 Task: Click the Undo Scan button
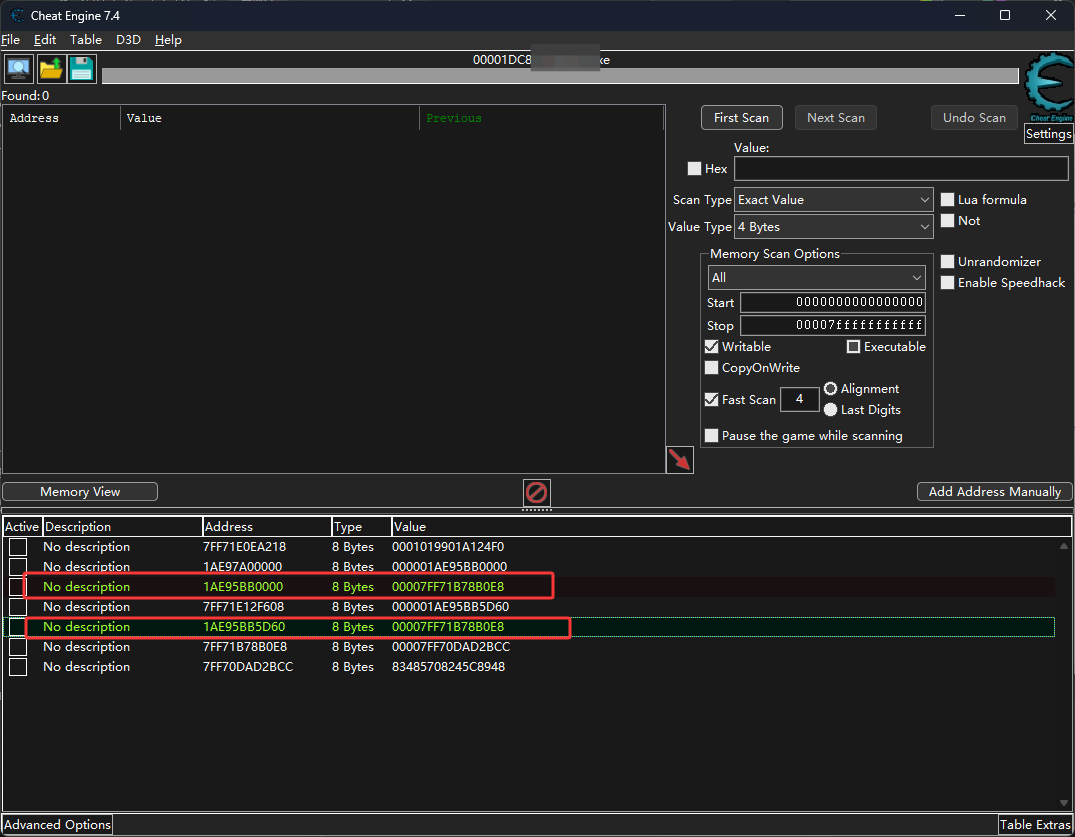(974, 118)
